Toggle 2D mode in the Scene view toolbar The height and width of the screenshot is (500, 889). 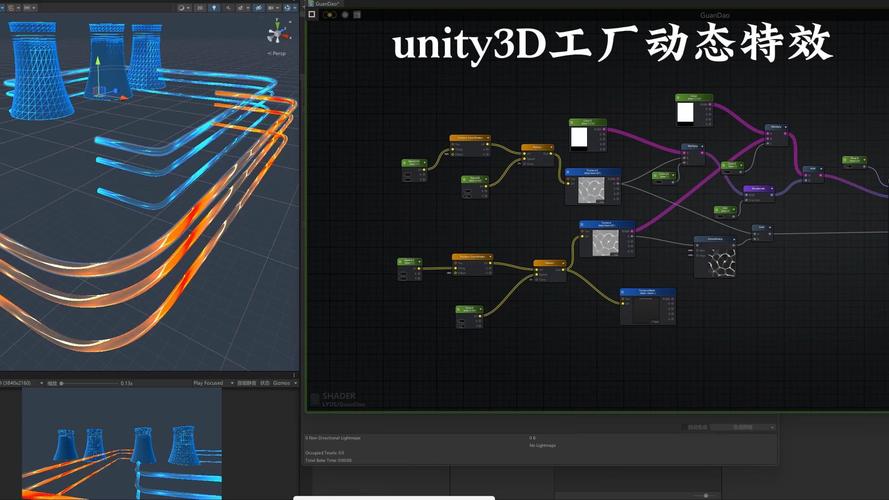point(200,8)
